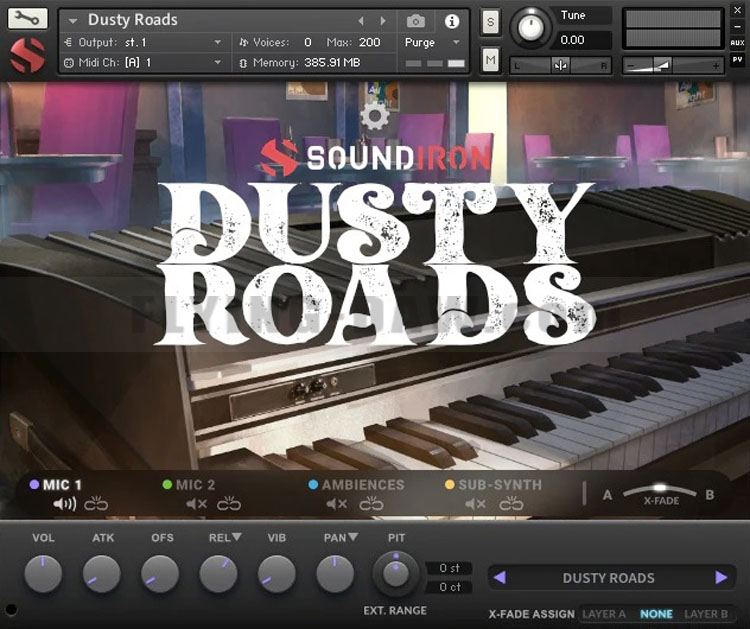Screen dimensions: 750x629
Task: Click the Tune knob
Action: tap(530, 26)
